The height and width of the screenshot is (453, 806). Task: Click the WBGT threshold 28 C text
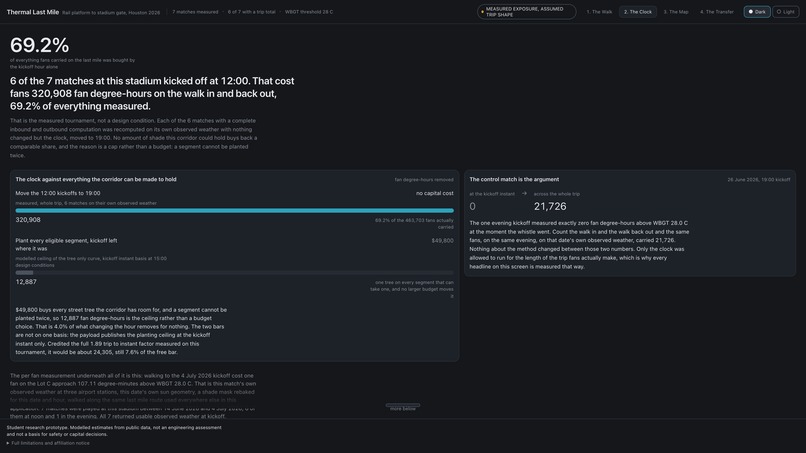[309, 12]
